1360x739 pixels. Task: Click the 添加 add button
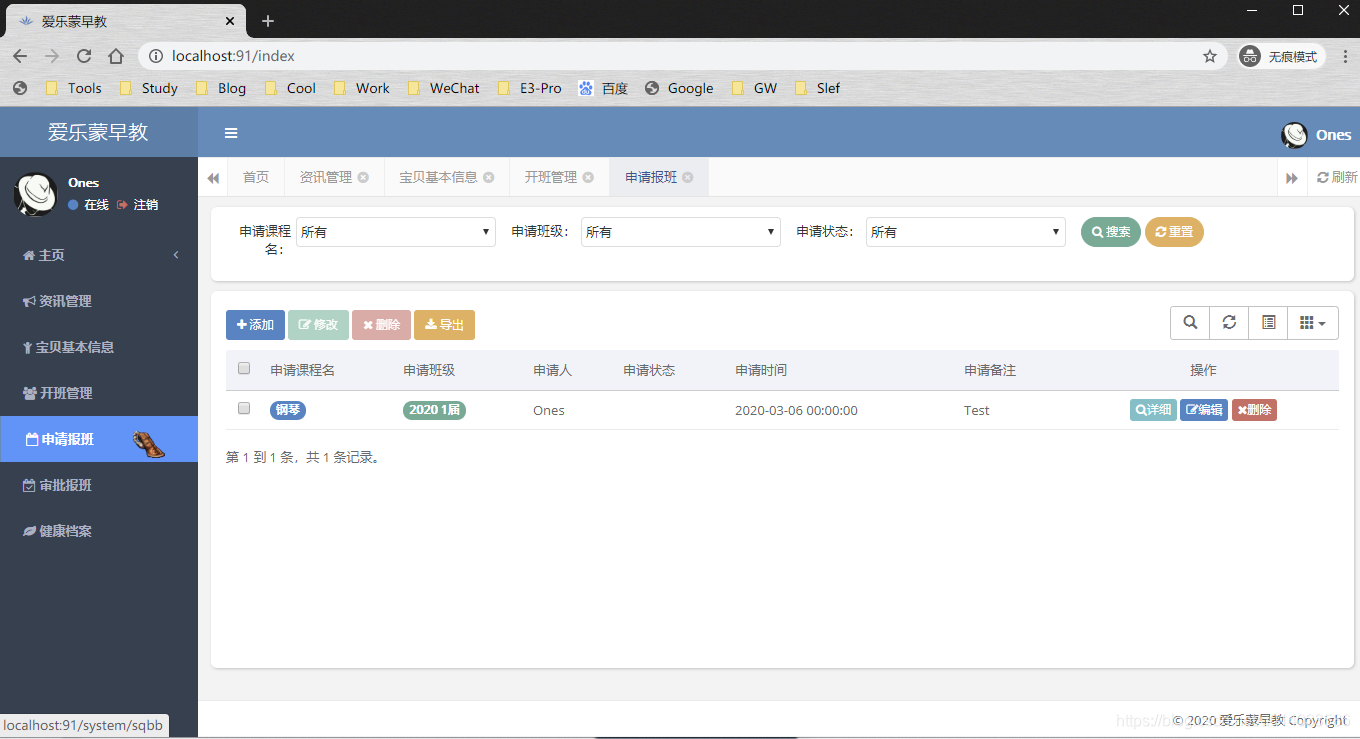tap(255, 325)
